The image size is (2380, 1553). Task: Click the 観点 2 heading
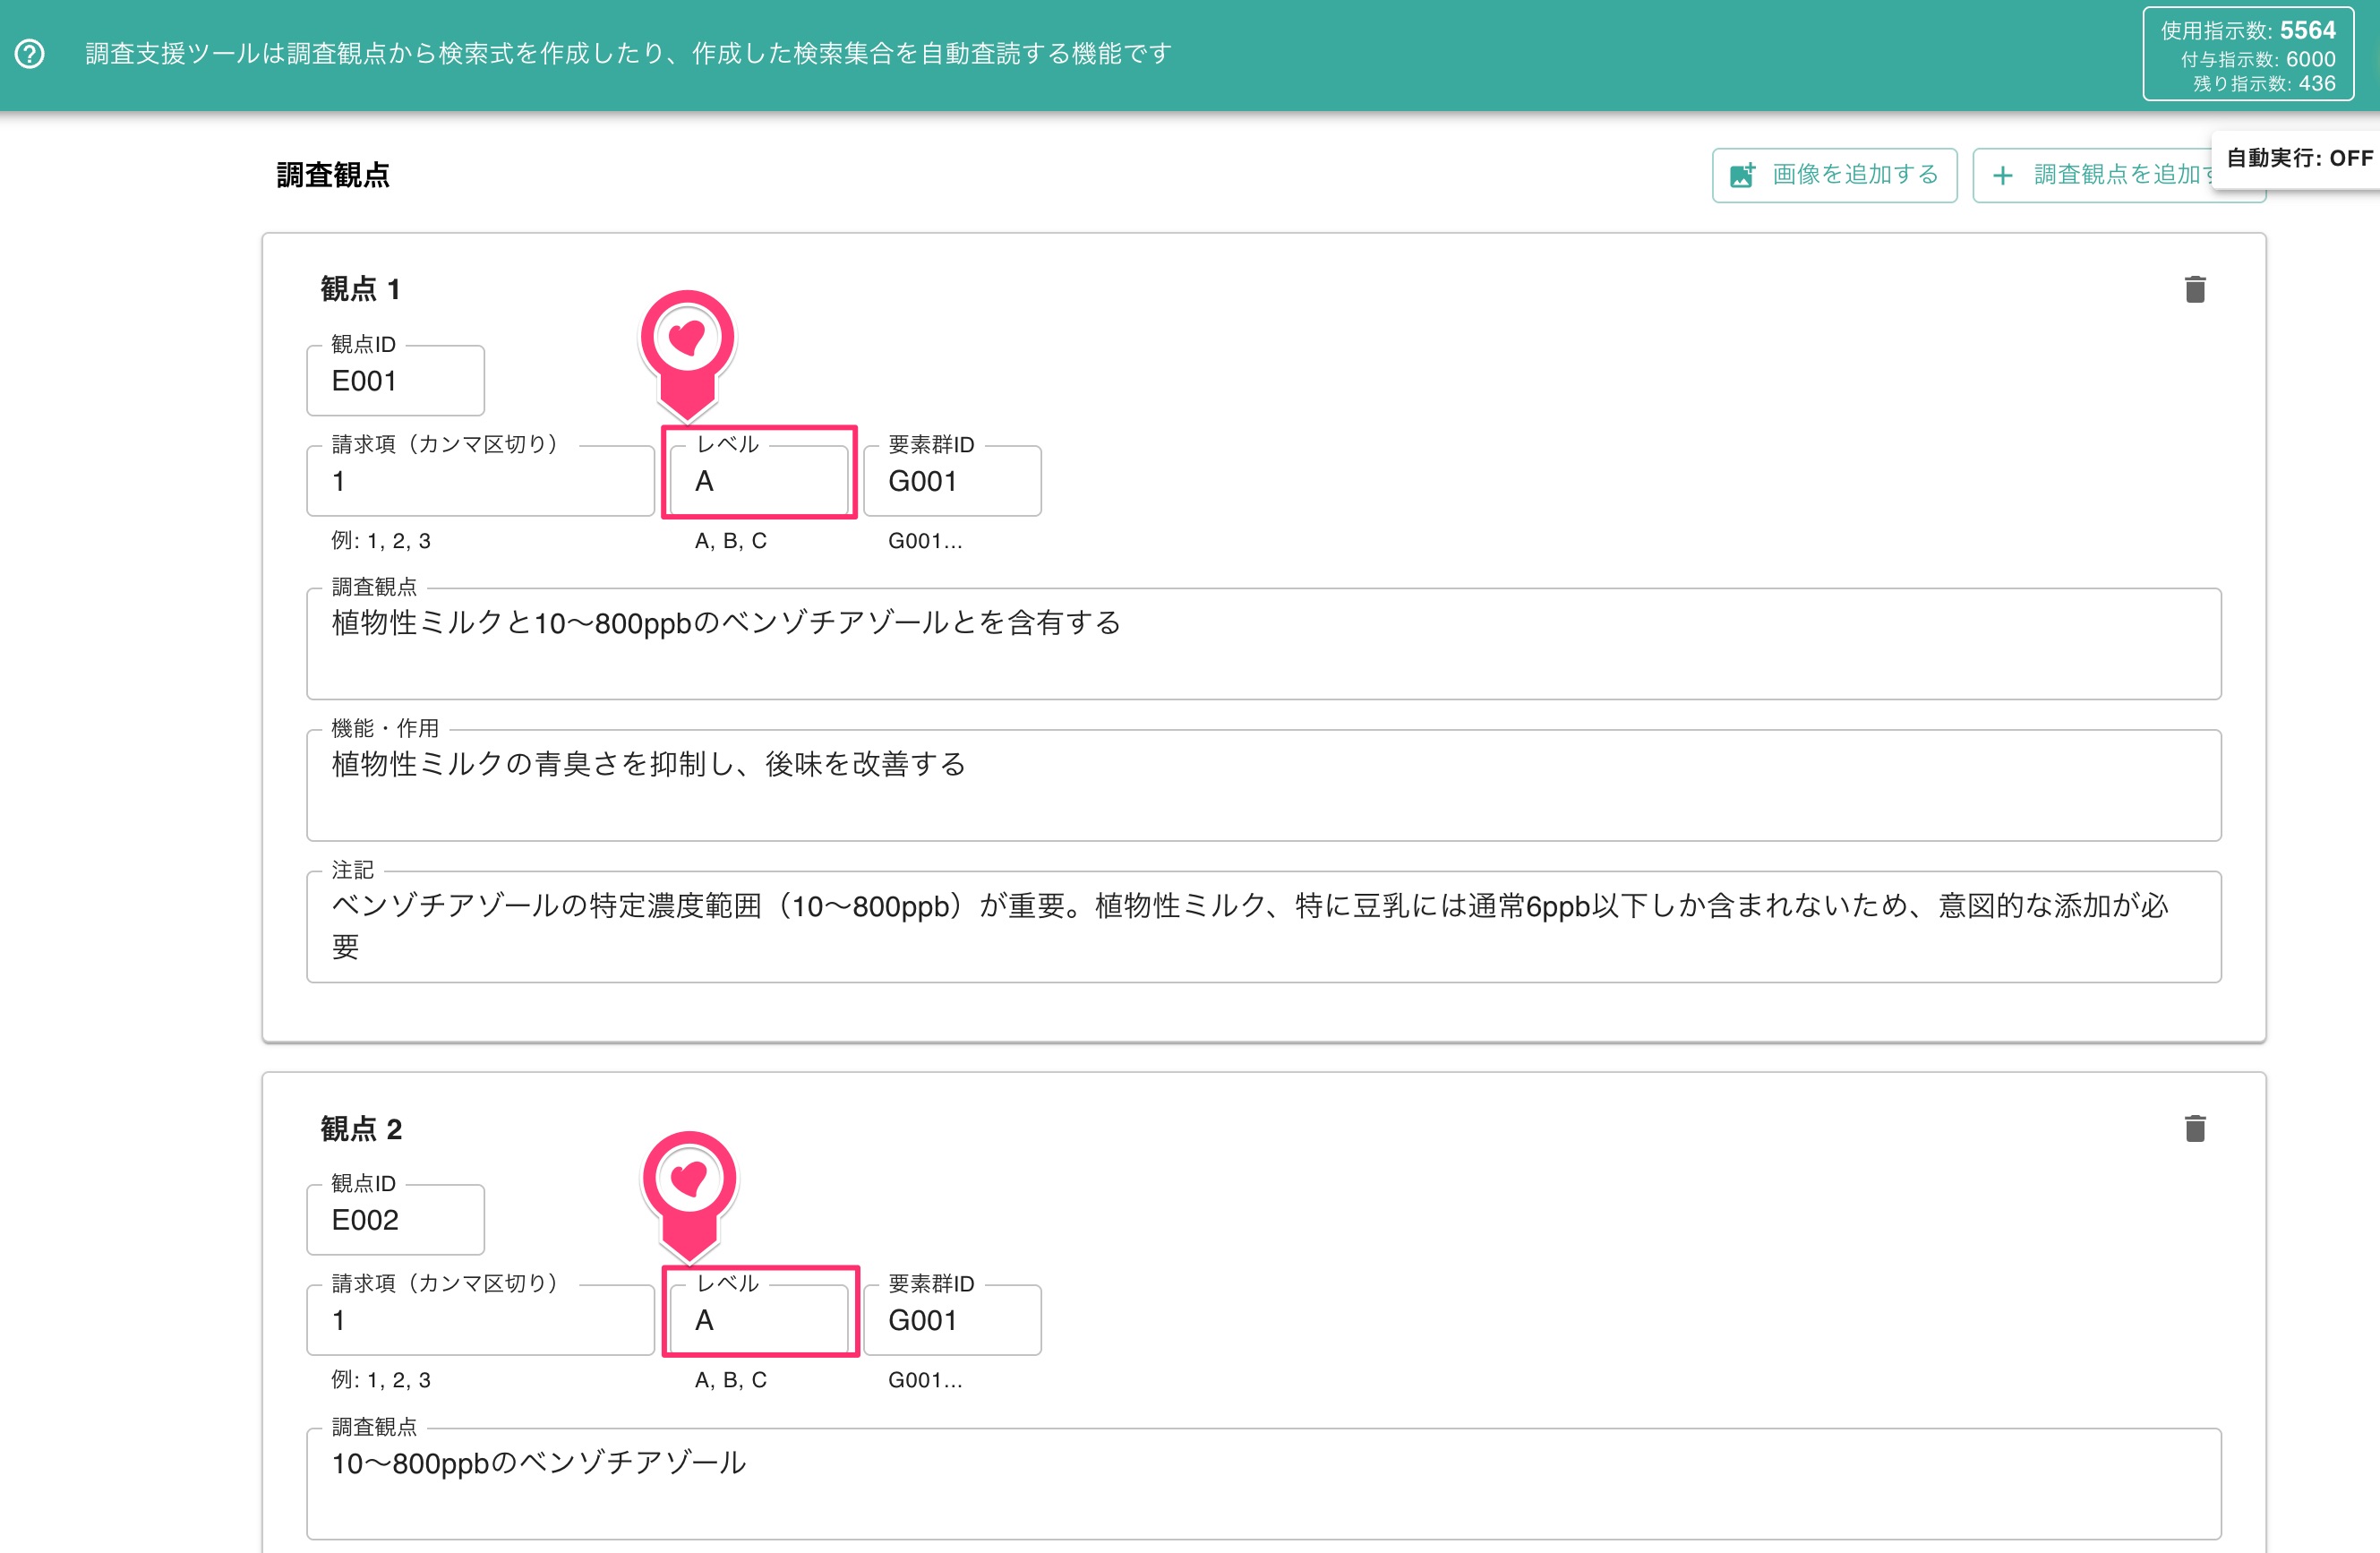pos(361,1129)
